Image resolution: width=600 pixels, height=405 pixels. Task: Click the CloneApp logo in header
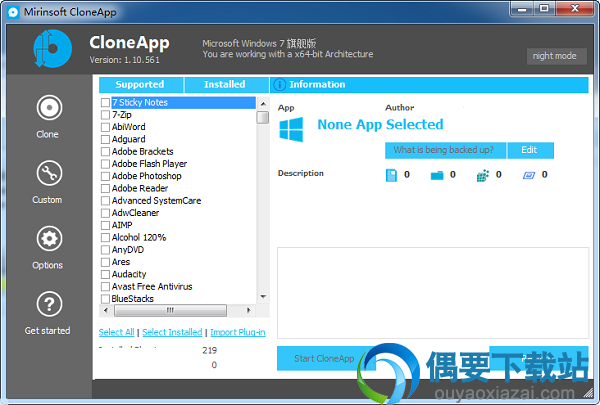tap(52, 49)
